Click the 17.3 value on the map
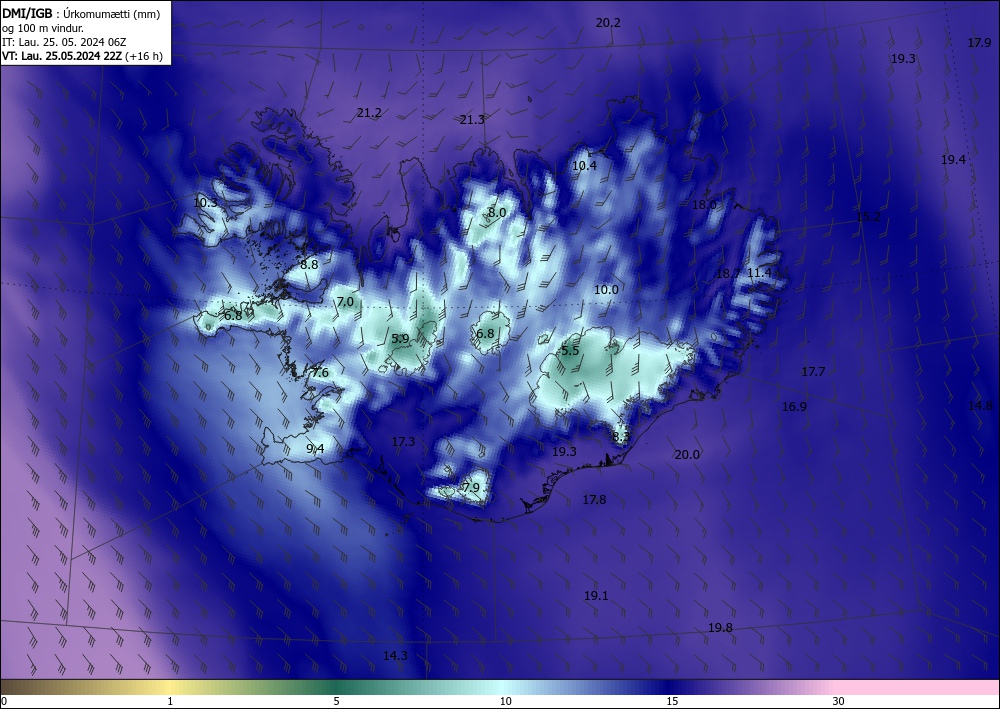 click(x=403, y=442)
